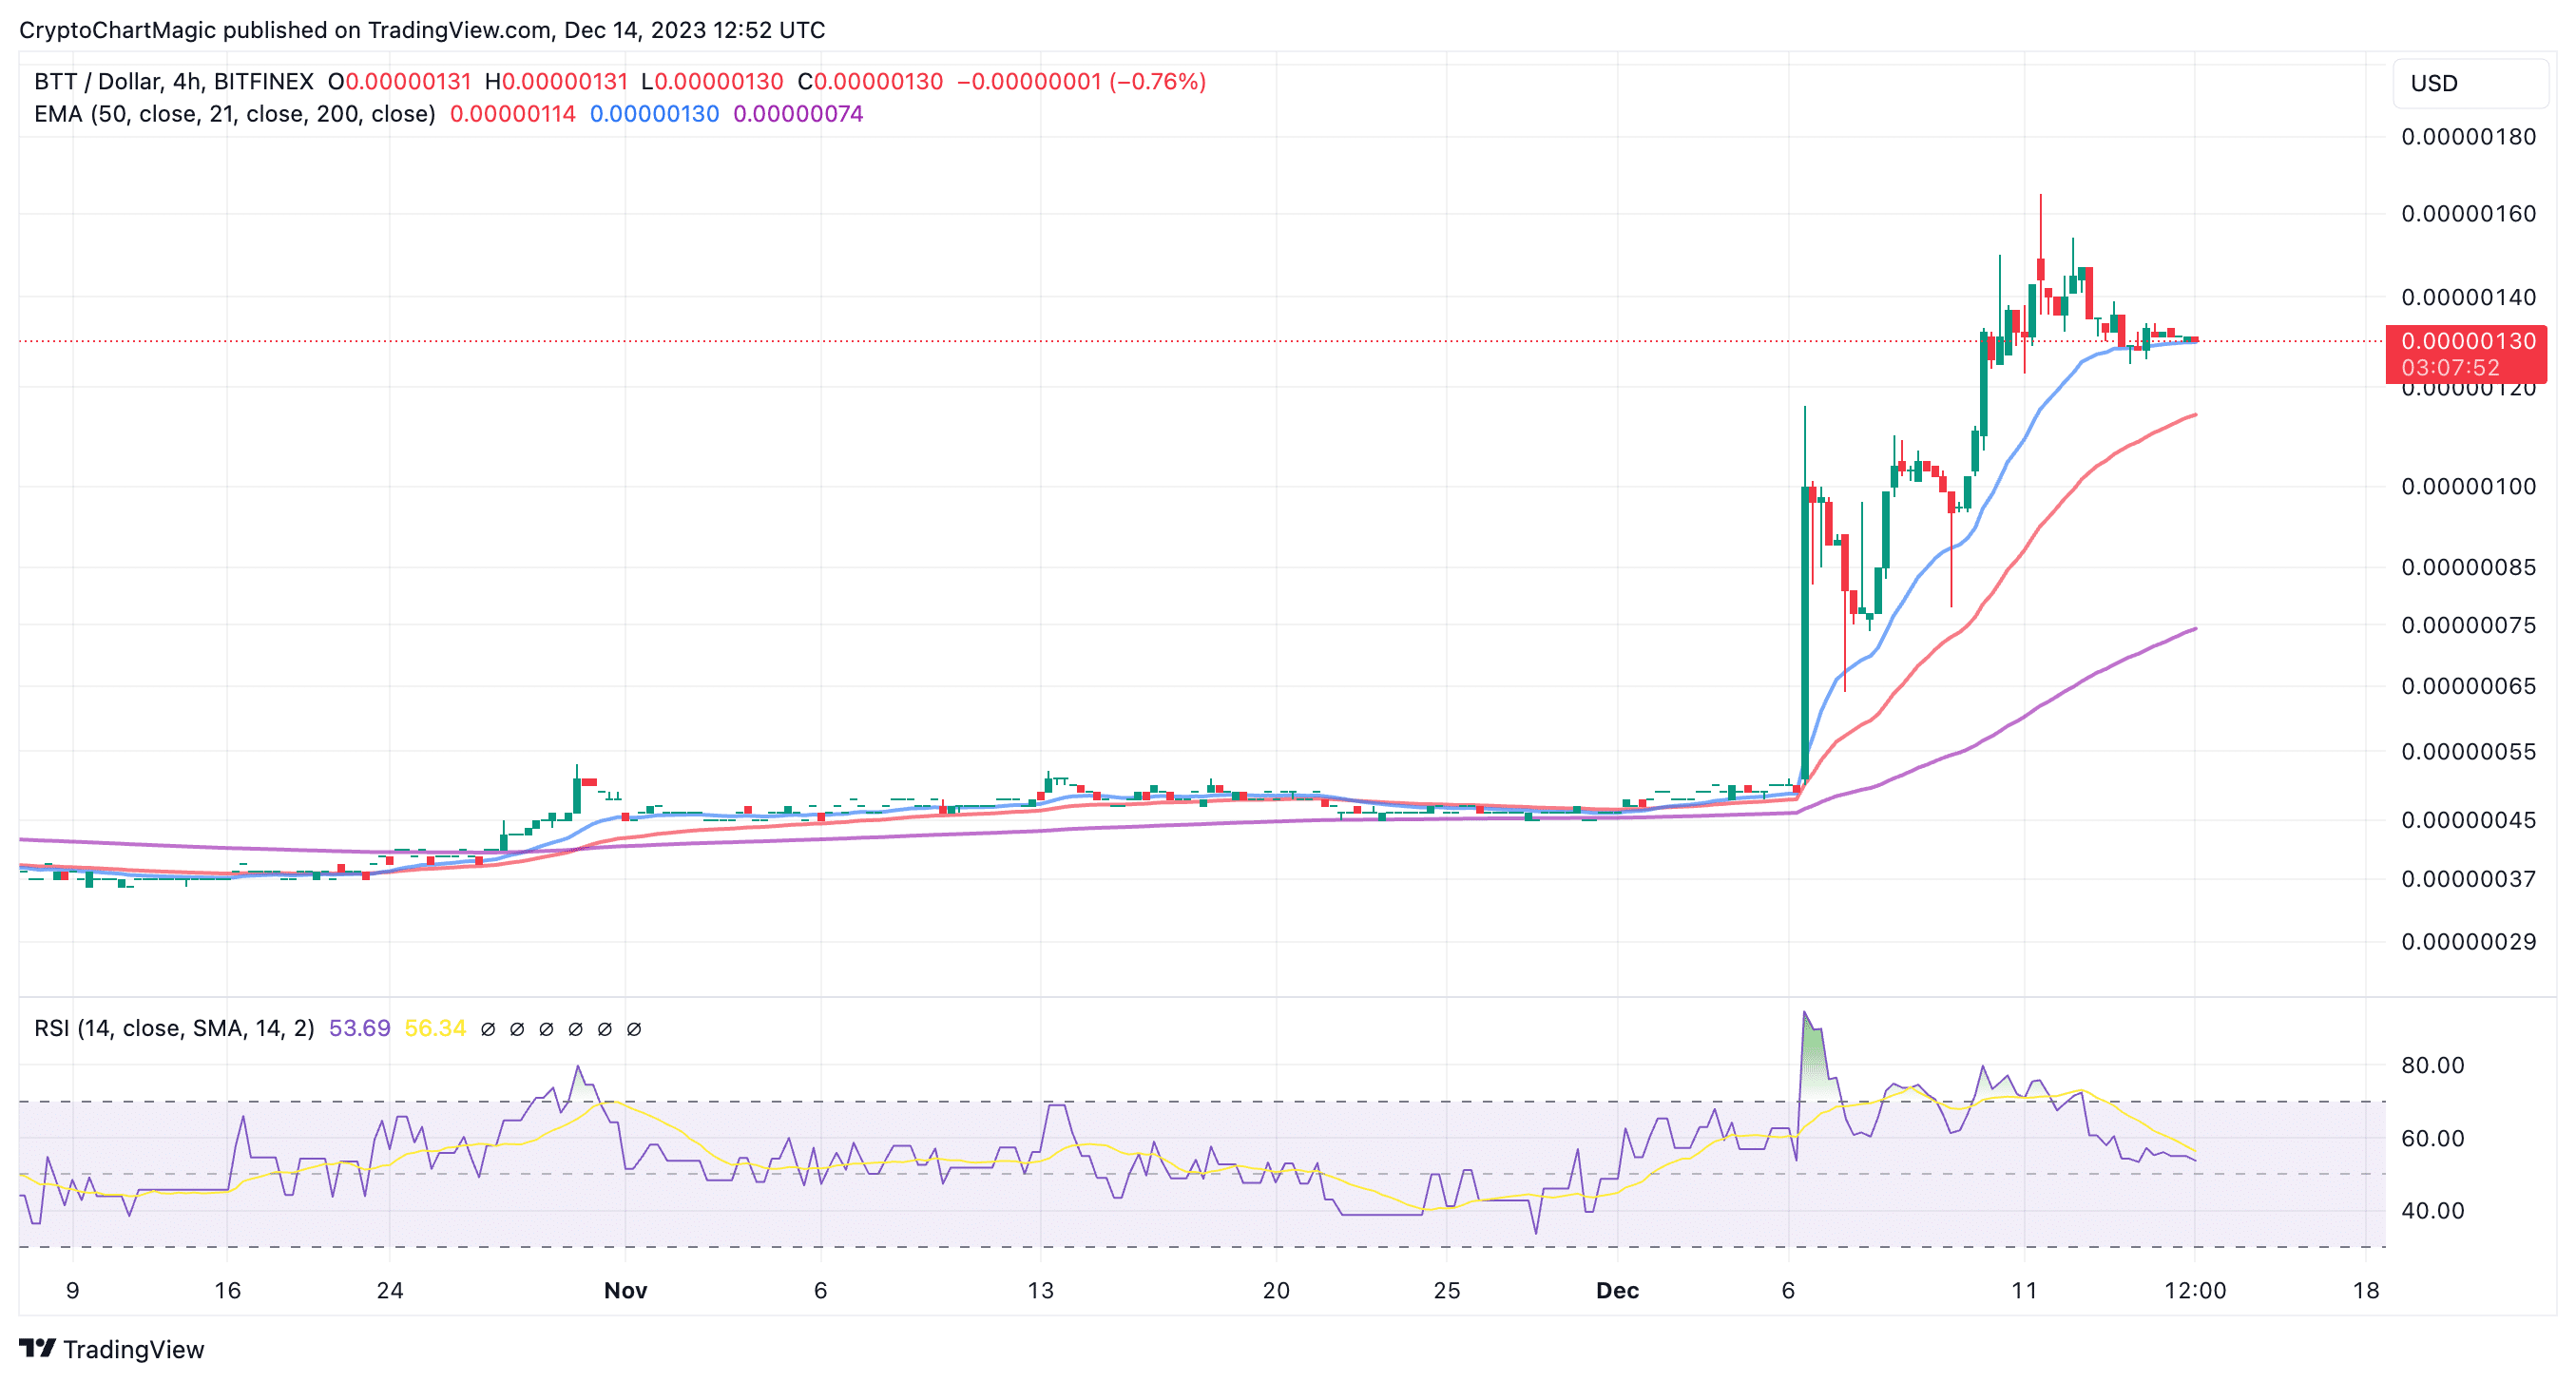
Task: Click price axis label 0.00000140
Action: (x=2468, y=297)
